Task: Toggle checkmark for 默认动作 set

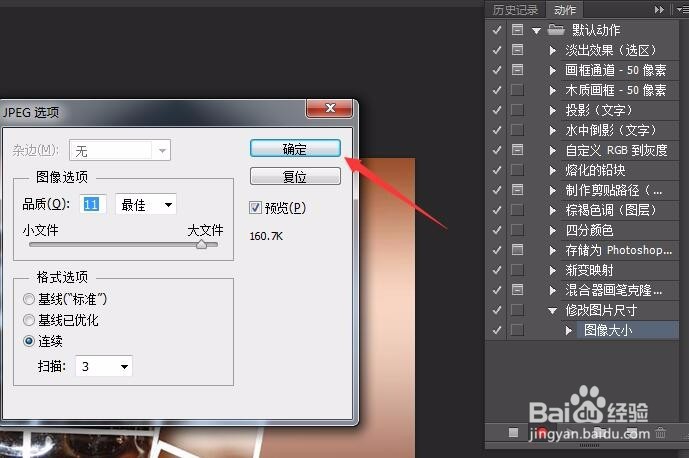Action: (x=497, y=30)
